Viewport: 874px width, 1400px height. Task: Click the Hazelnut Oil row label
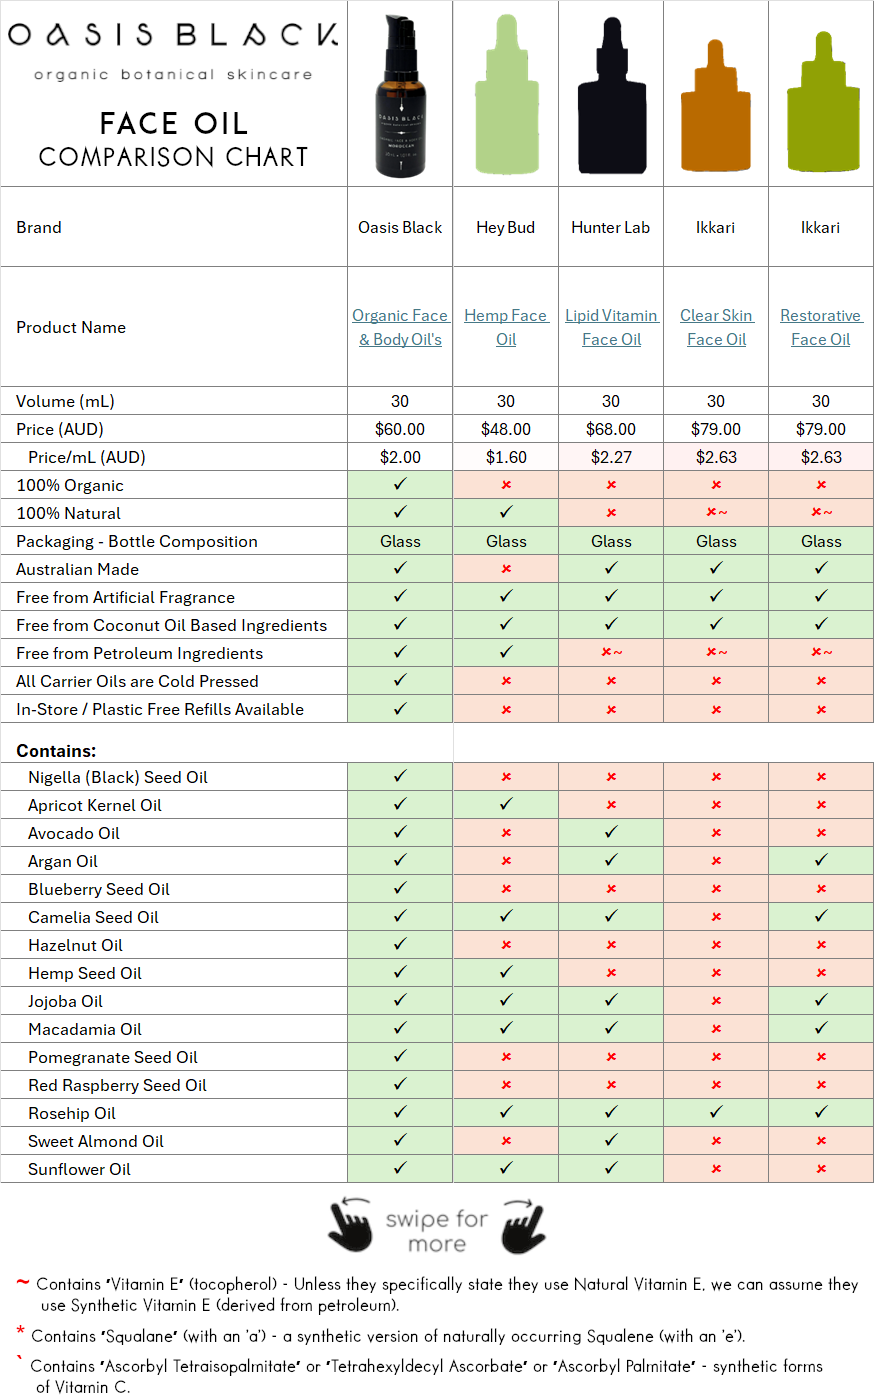click(x=75, y=945)
